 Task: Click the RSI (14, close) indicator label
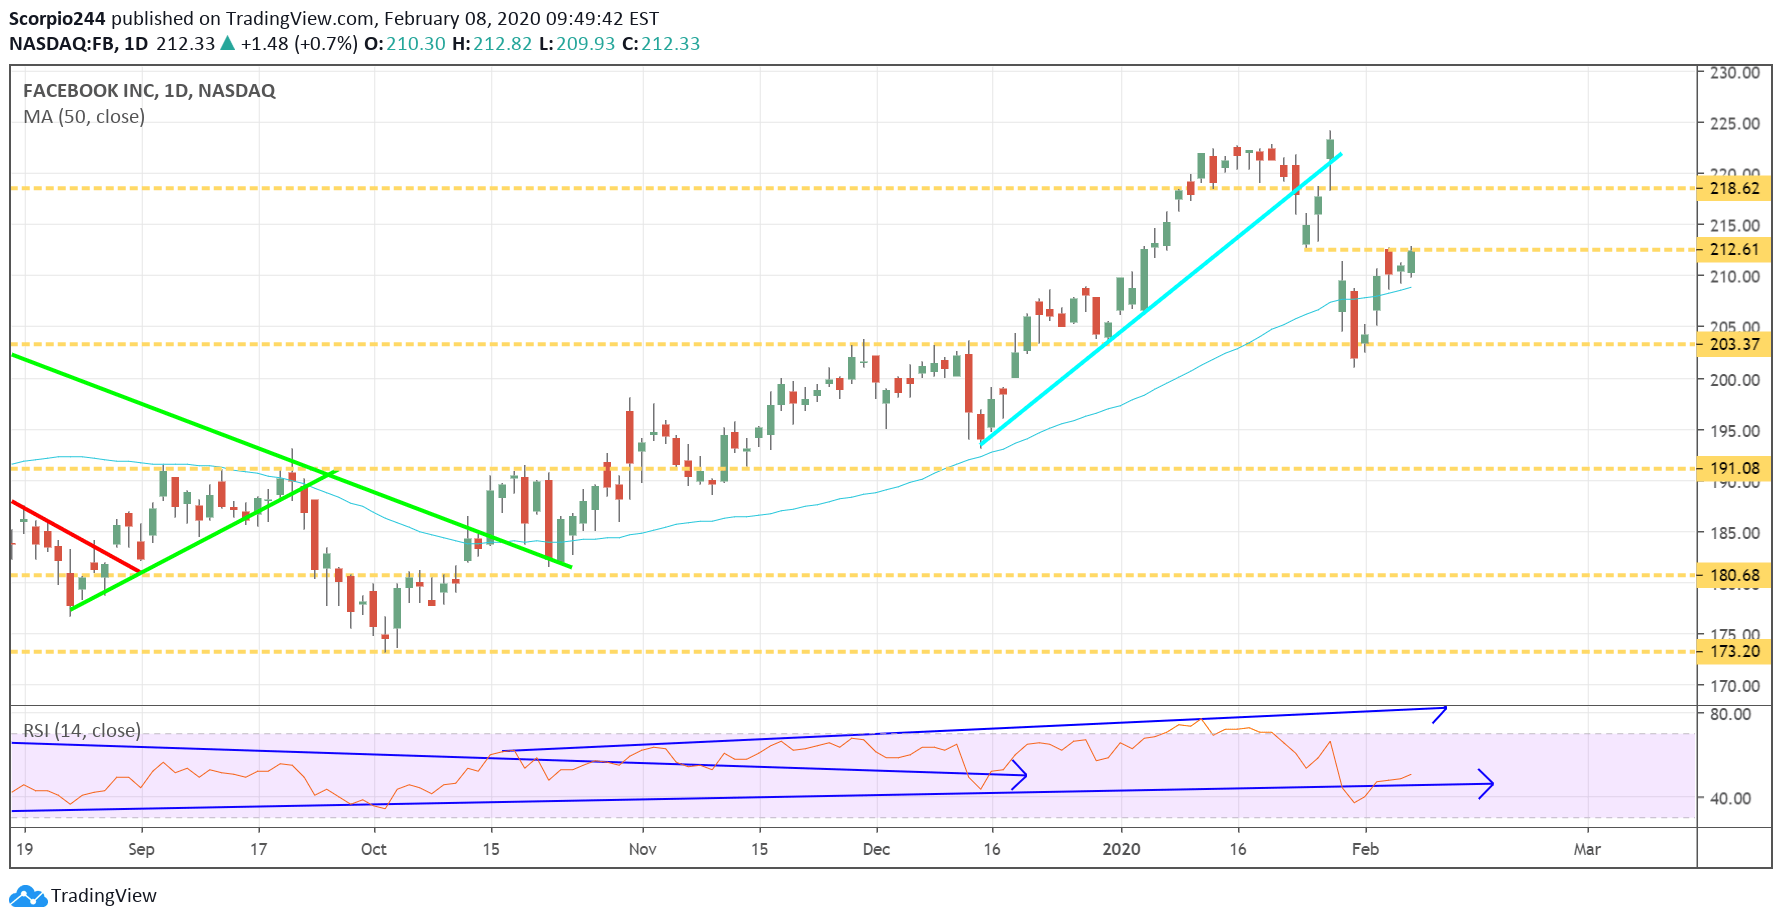pyautogui.click(x=82, y=730)
